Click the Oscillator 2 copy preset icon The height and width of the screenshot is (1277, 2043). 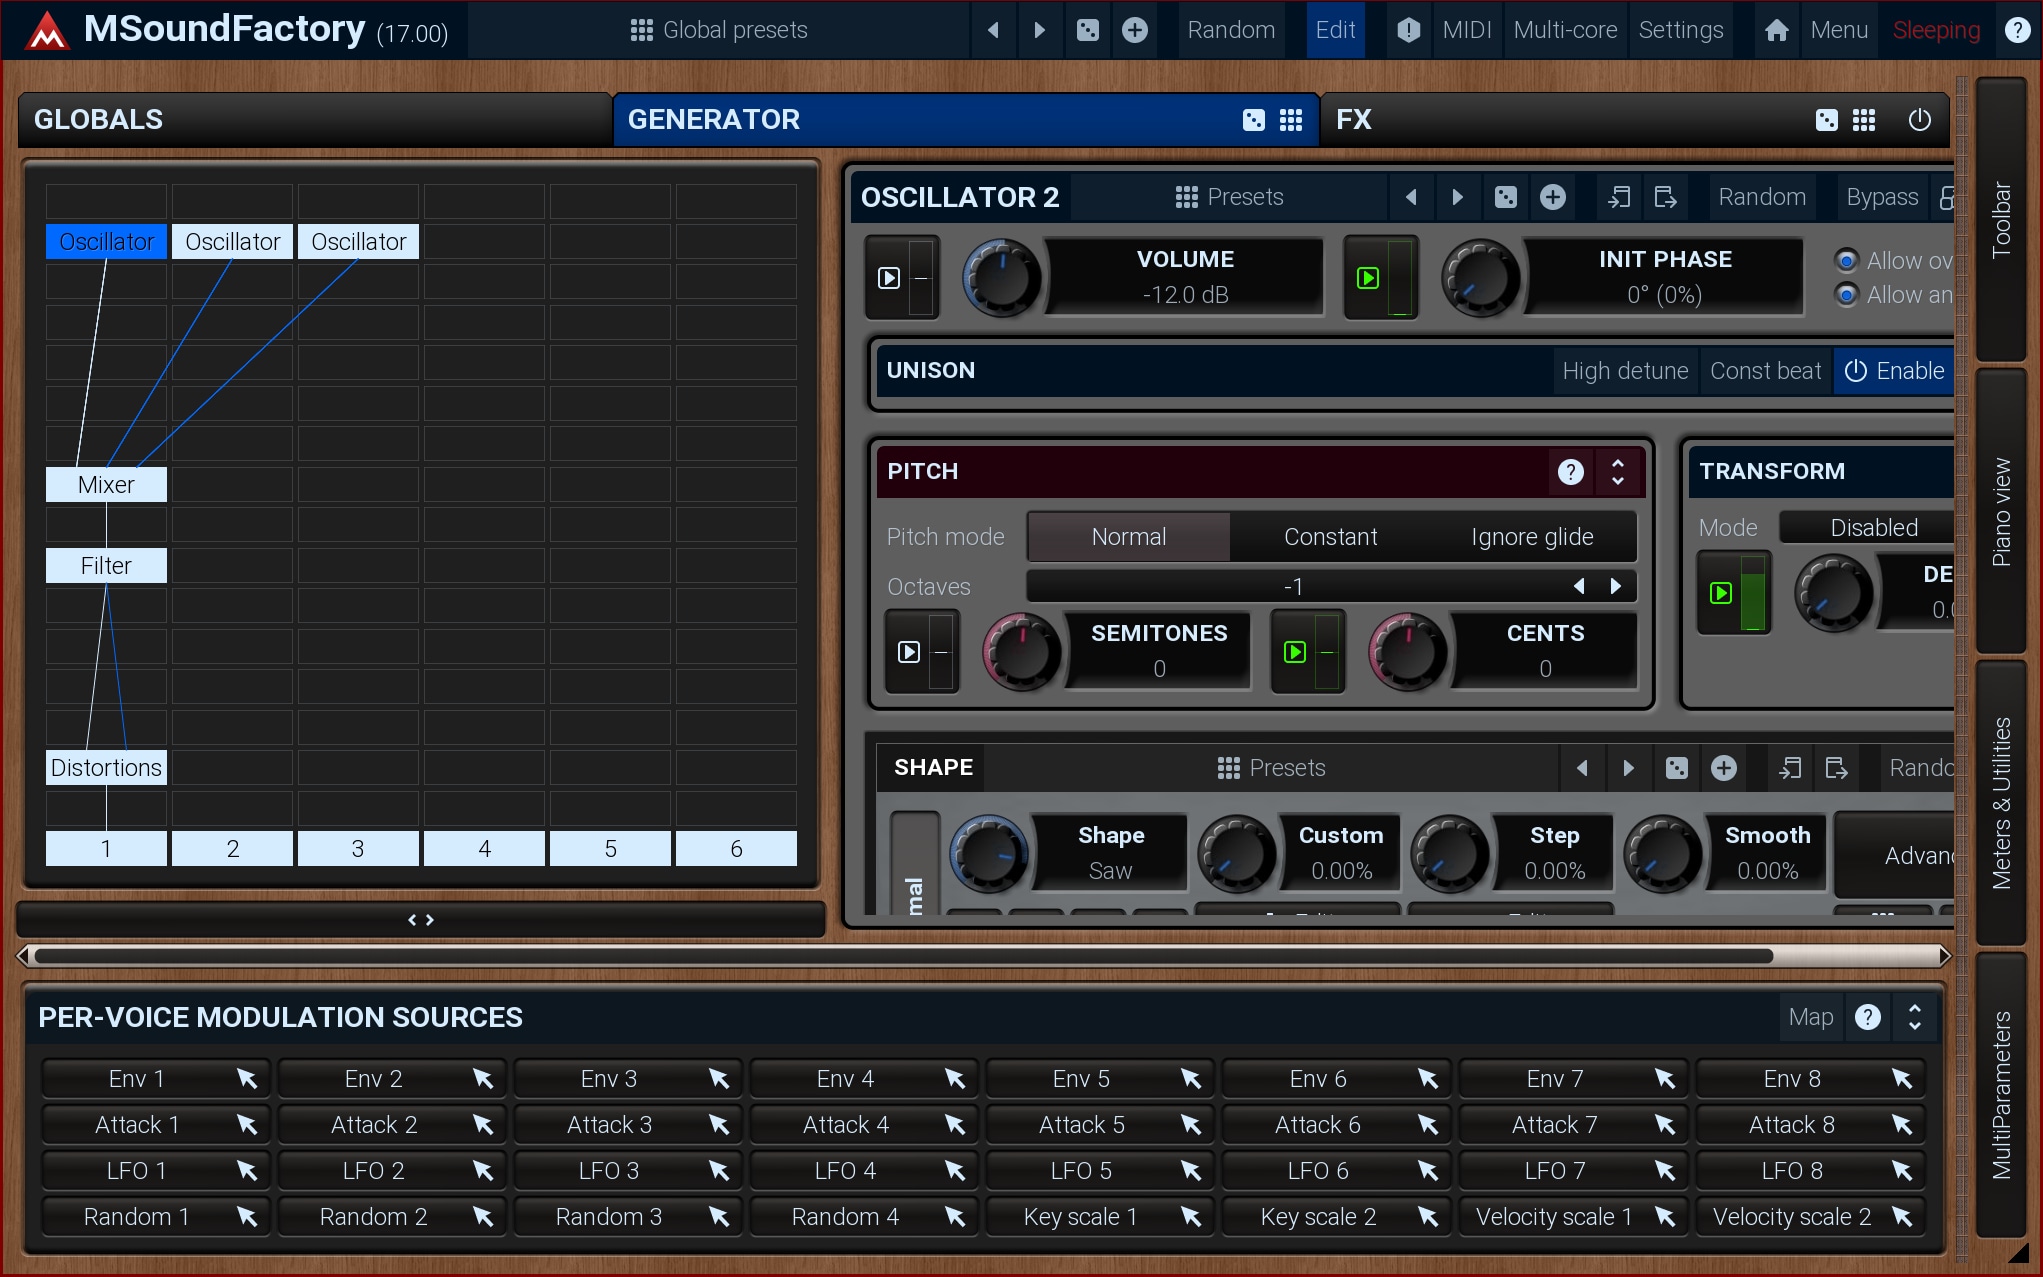(x=1618, y=197)
